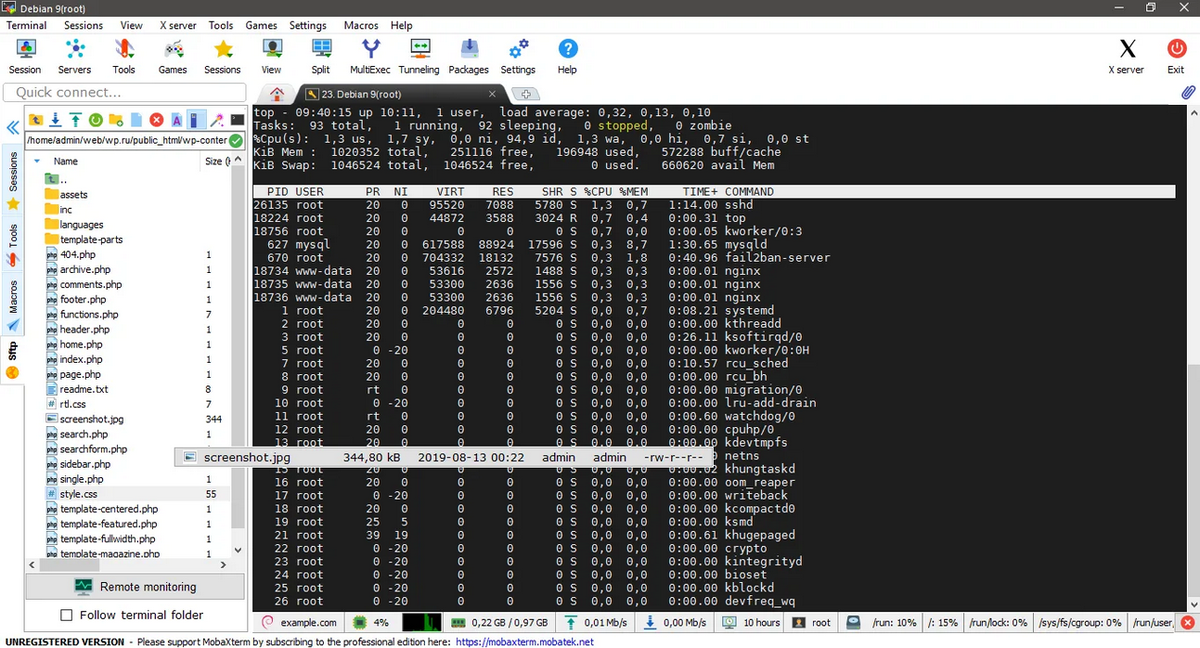Image resolution: width=1200 pixels, height=648 pixels.
Task: Click the paperclip attach icon
Action: tap(1188, 92)
